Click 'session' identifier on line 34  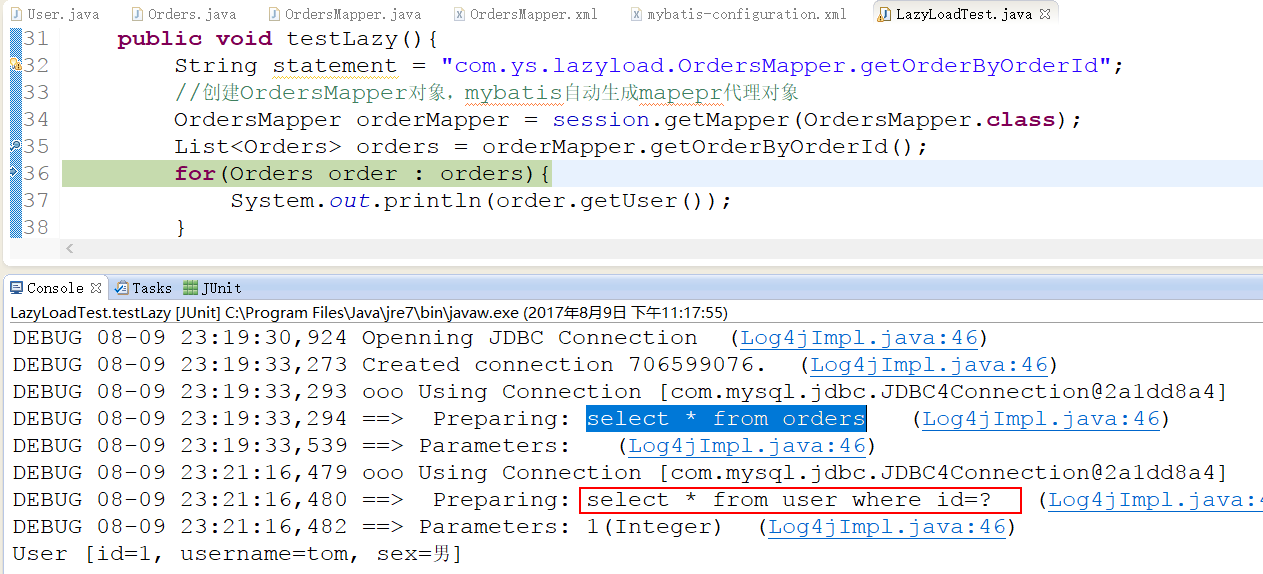[601, 119]
